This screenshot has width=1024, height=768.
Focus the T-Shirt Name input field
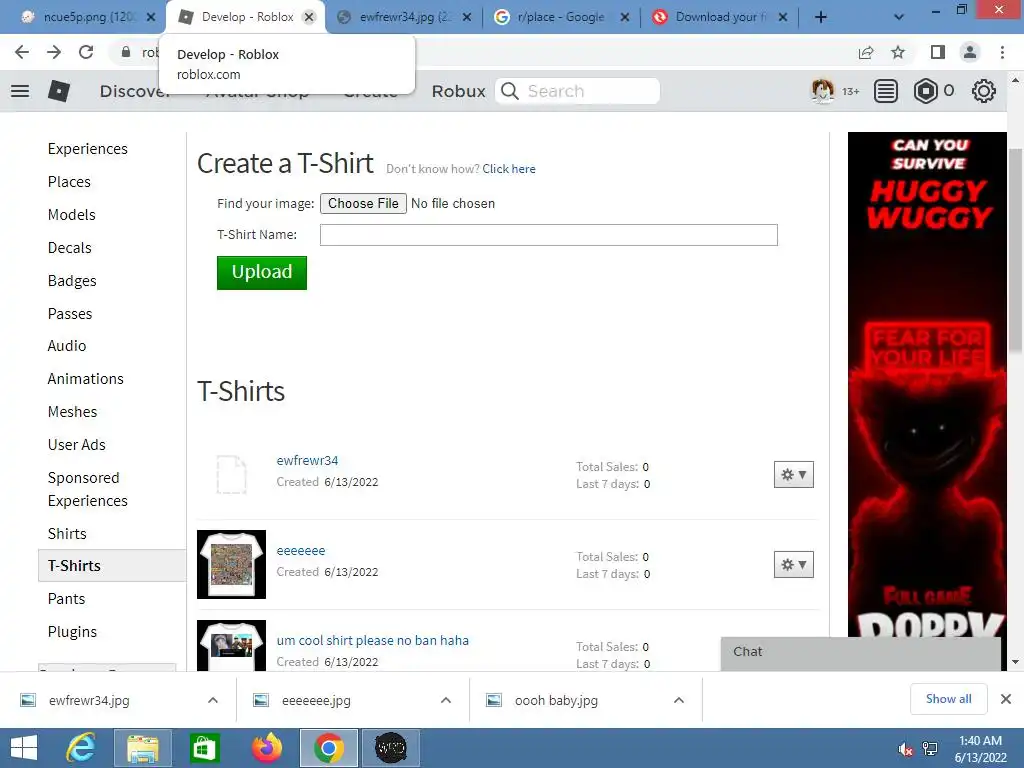(549, 235)
